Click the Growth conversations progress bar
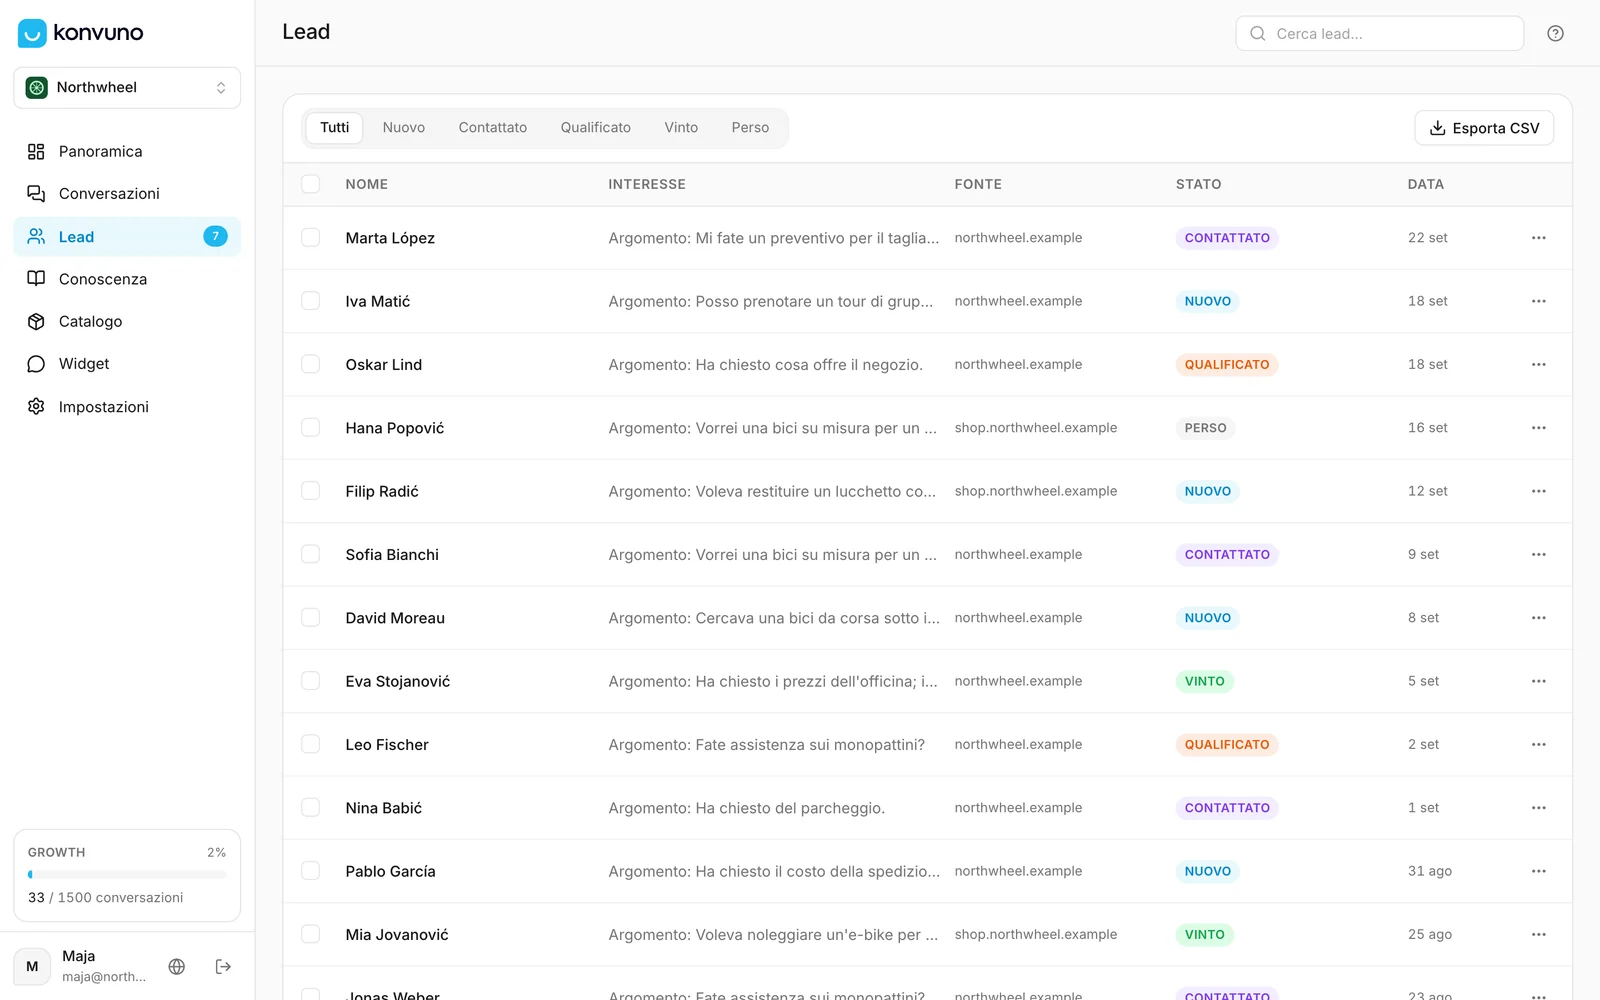 (127, 875)
